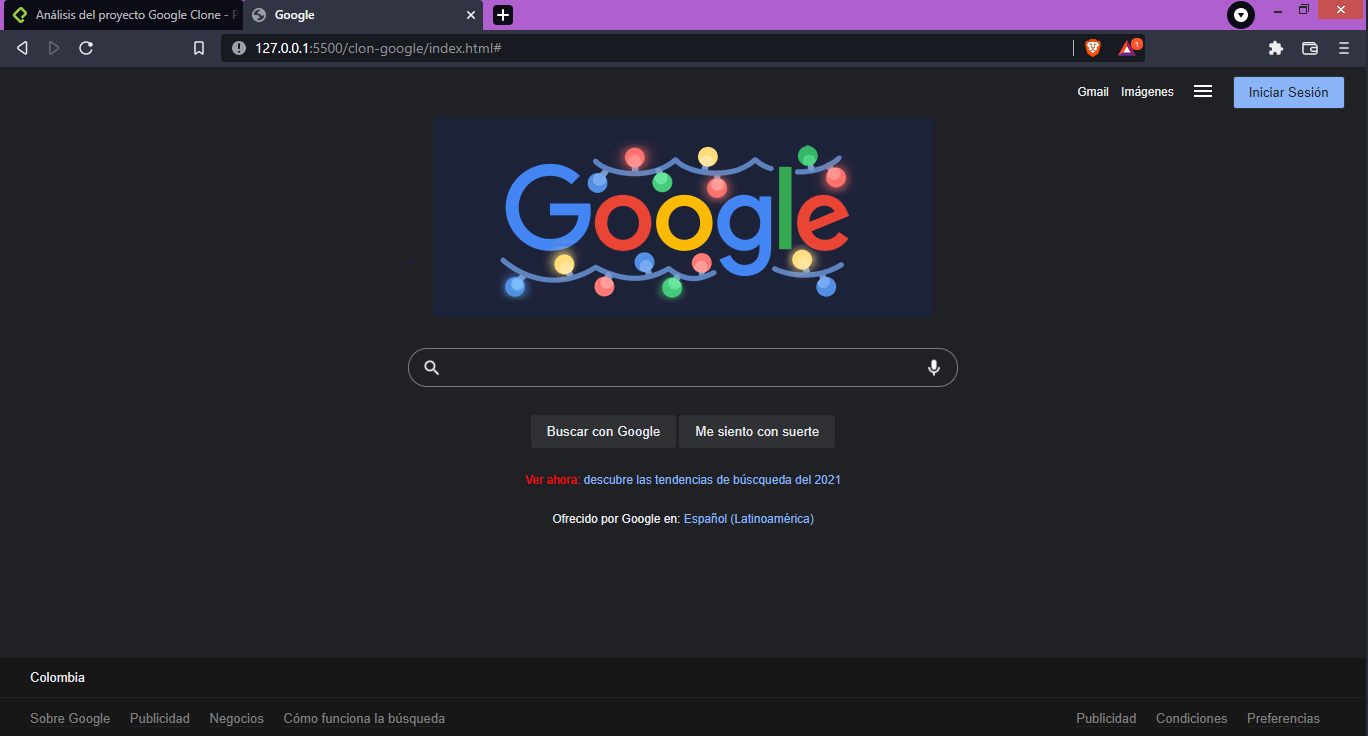Open Brave Rewards triangle icon
1368x736 pixels.
(x=1127, y=47)
